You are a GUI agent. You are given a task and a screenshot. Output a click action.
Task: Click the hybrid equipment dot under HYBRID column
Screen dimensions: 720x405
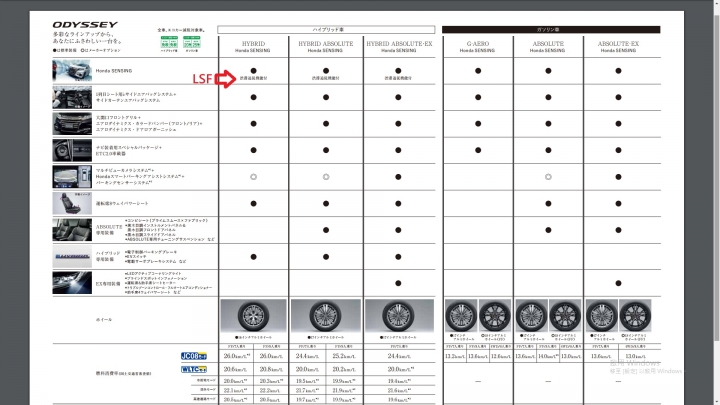pyautogui.click(x=253, y=257)
